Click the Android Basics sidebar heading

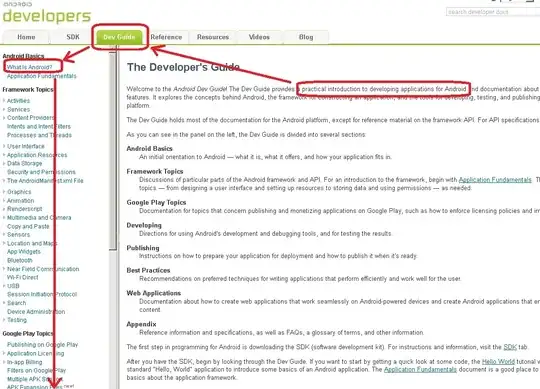tap(23, 56)
